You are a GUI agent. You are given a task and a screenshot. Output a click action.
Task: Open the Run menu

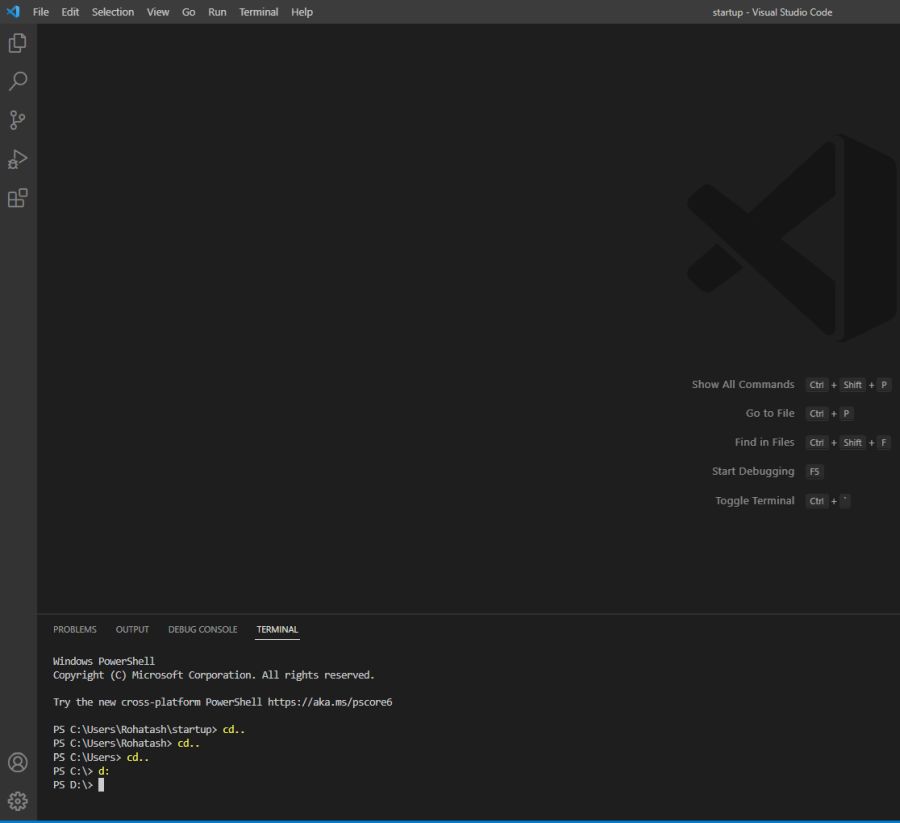[x=217, y=12]
